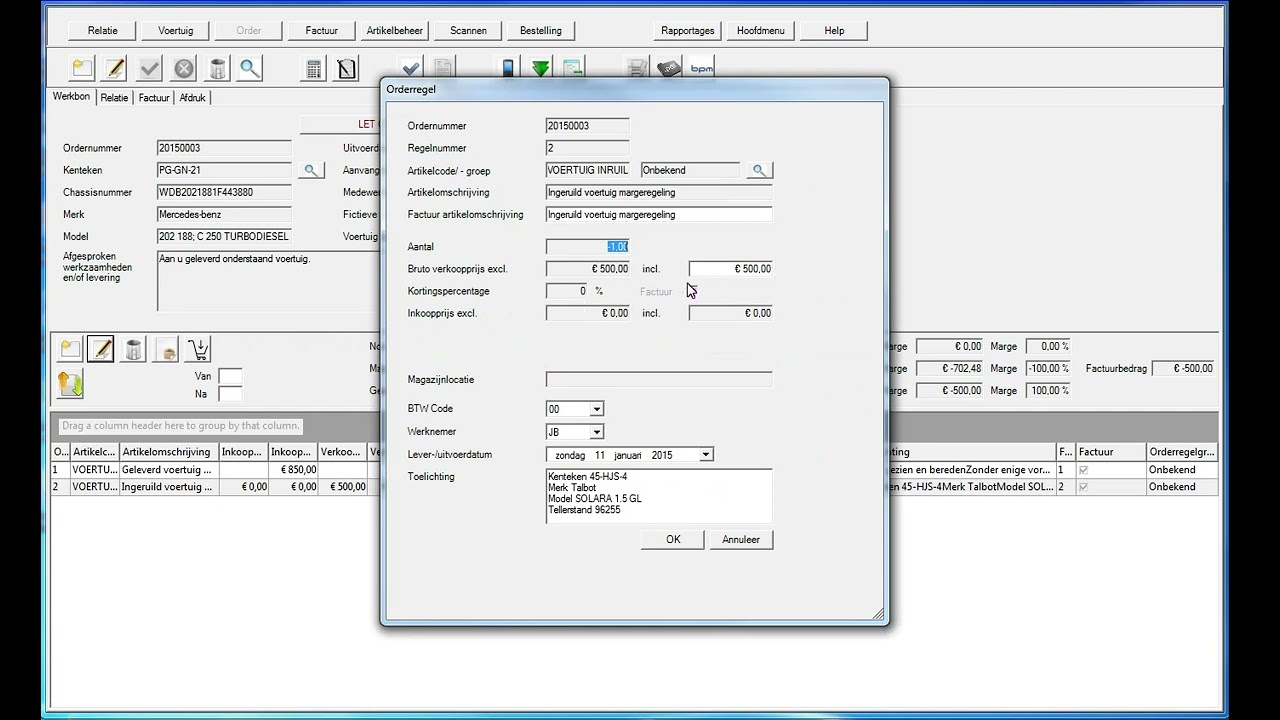Click the Afgesproken werkzaamheden text area

tap(268, 281)
